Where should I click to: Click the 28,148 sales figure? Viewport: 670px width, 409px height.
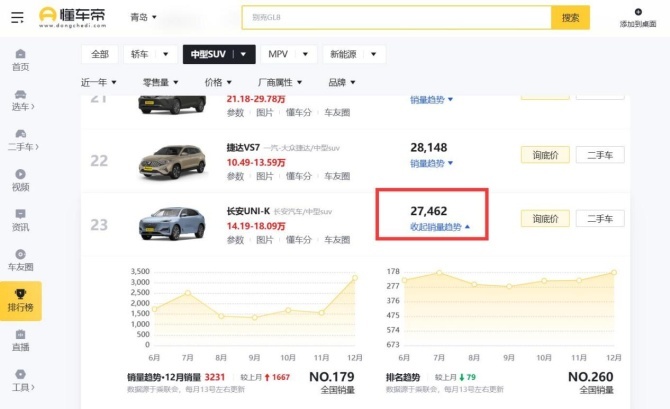click(429, 147)
